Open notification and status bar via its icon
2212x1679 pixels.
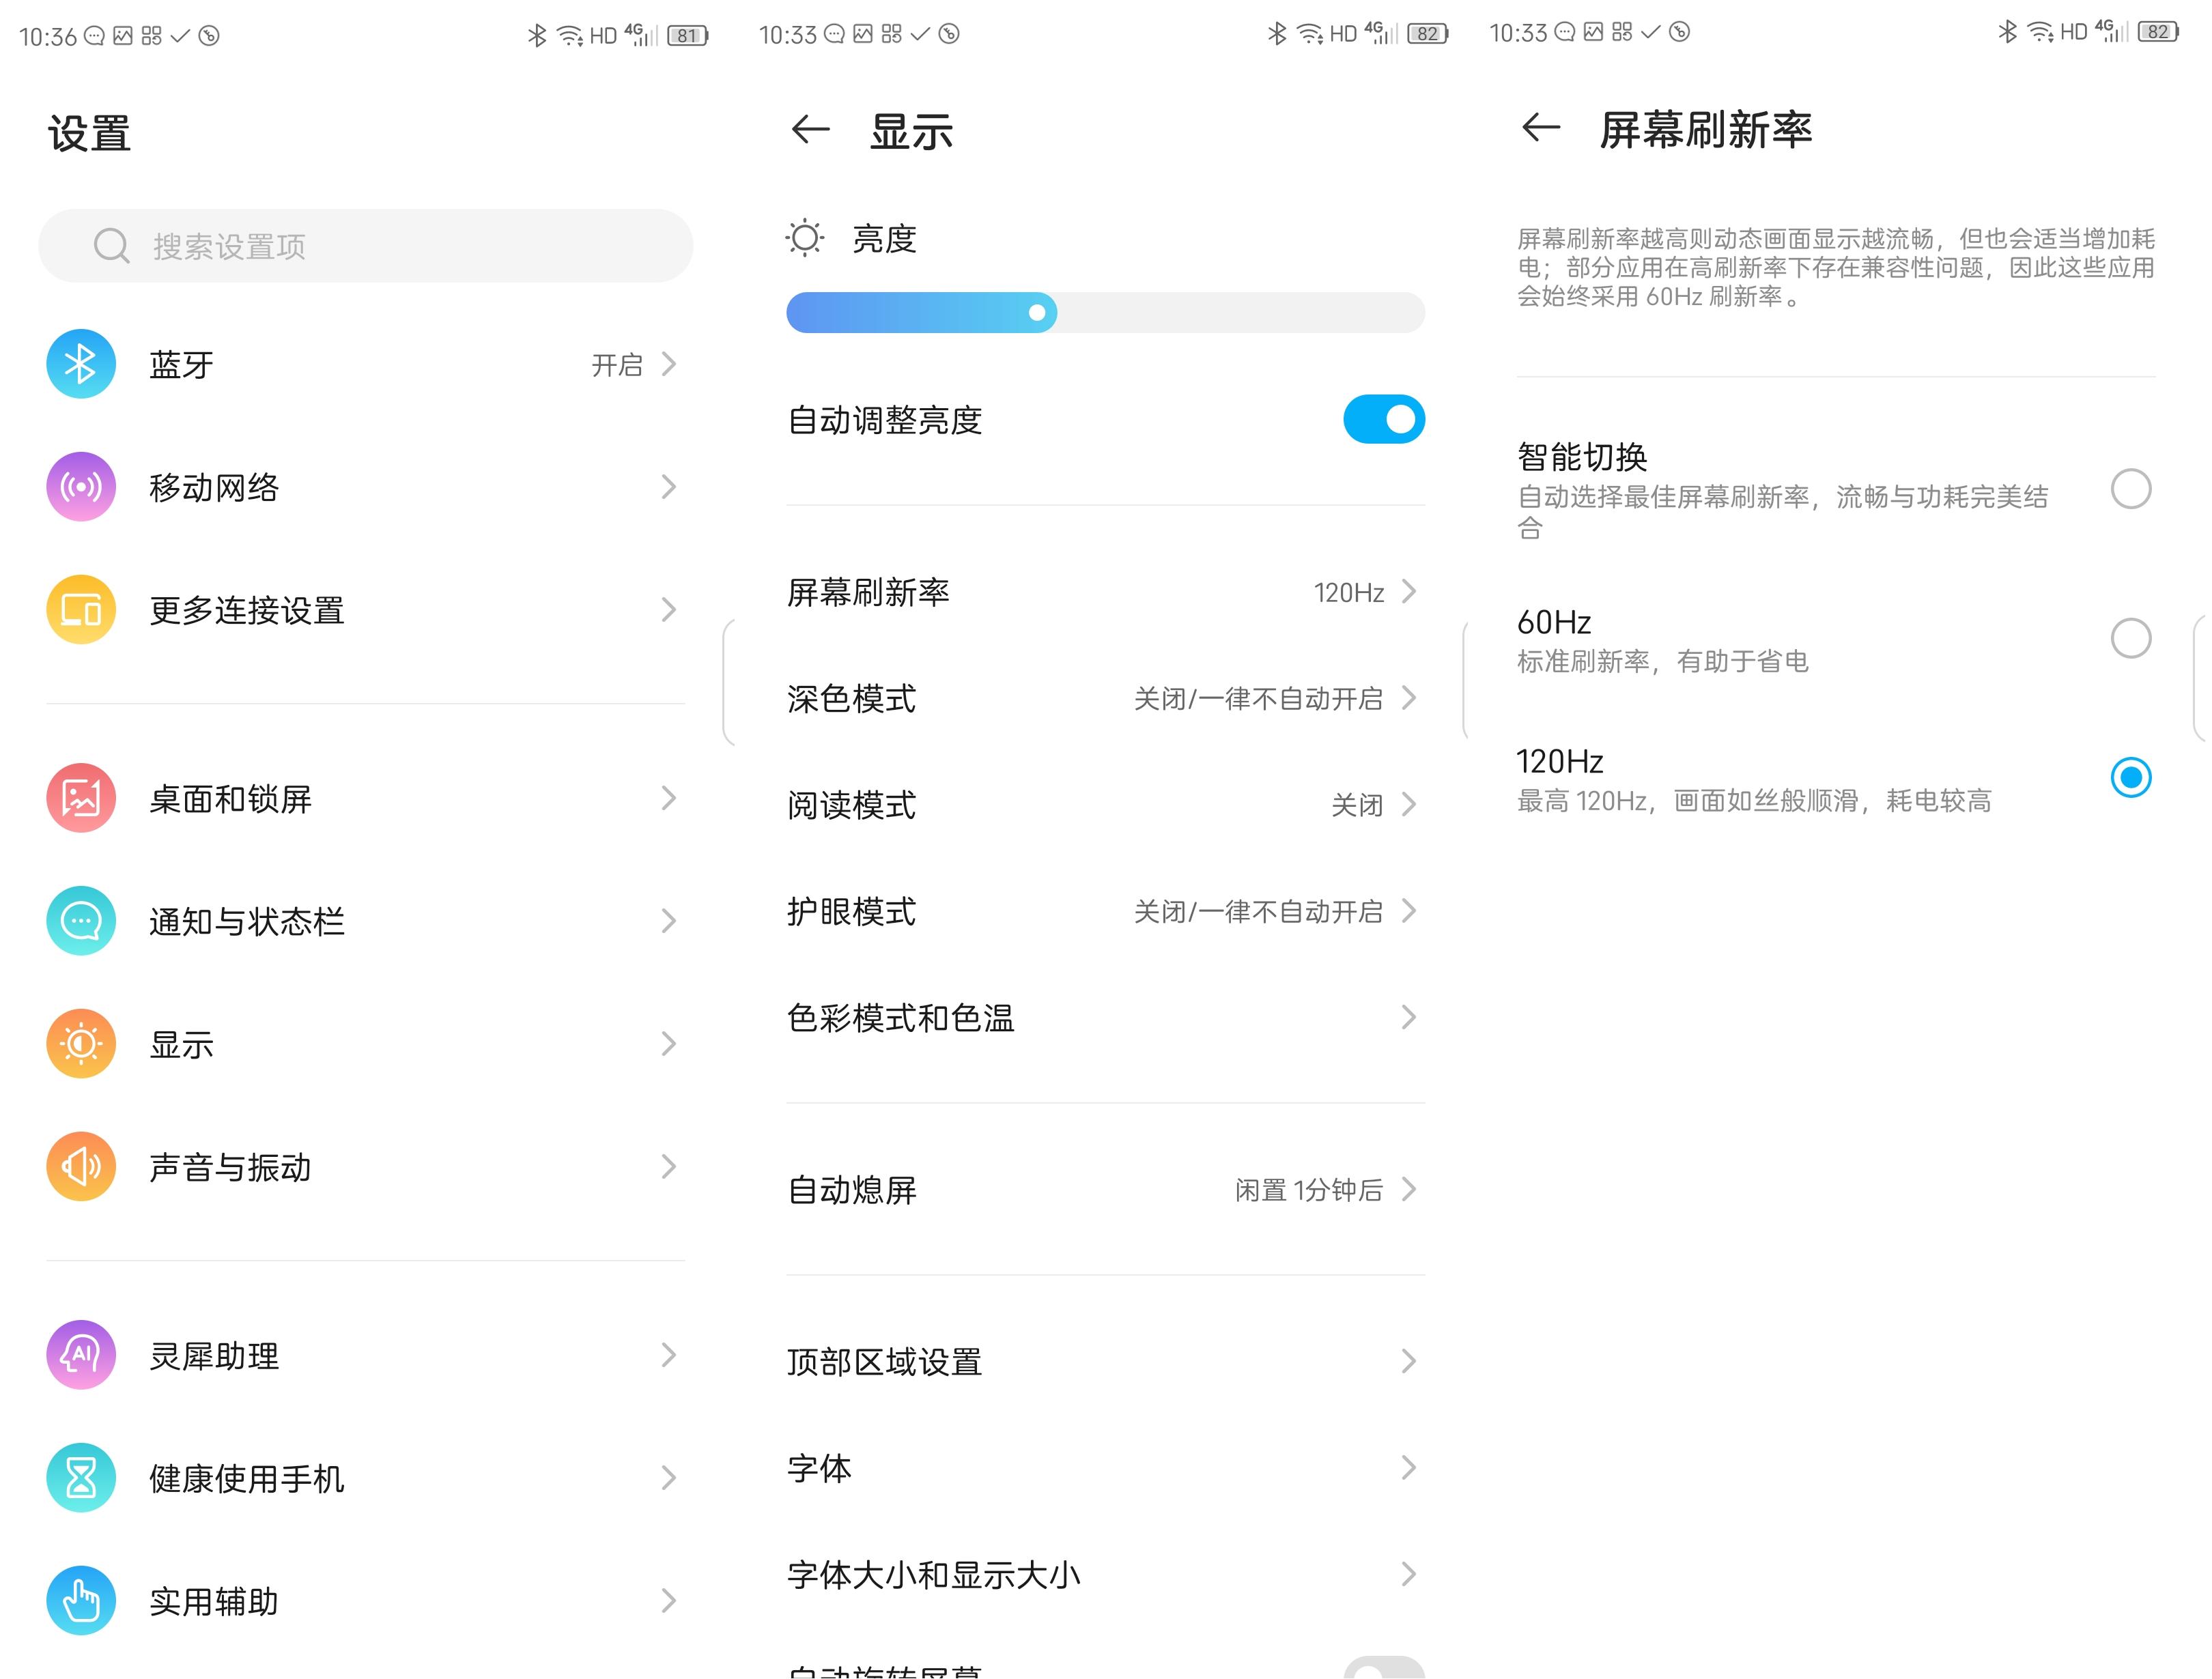81,921
